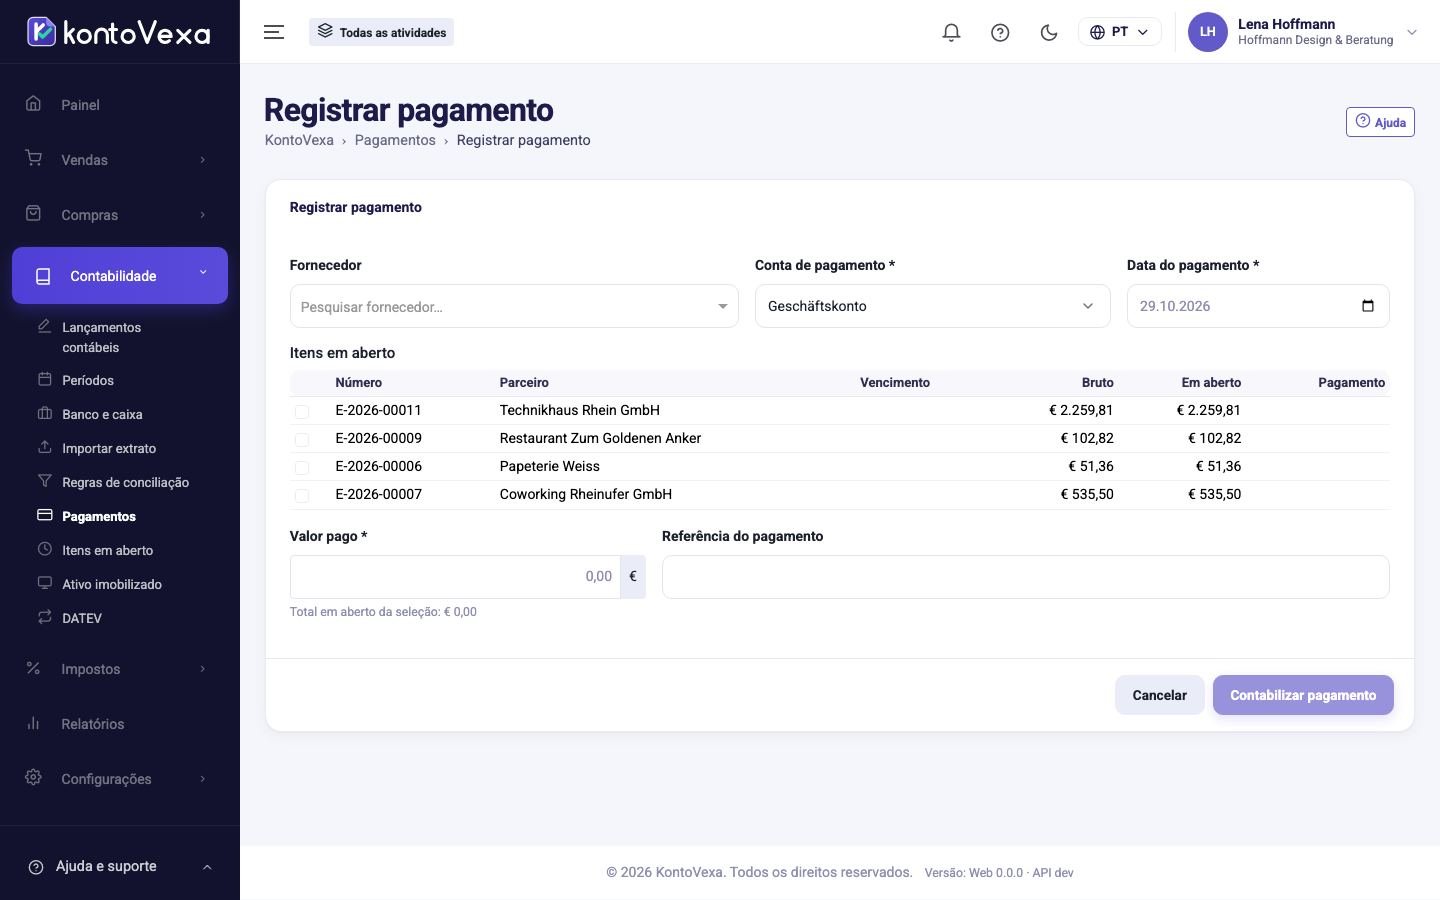Open Importar extrato page
This screenshot has width=1440, height=900.
point(109,448)
